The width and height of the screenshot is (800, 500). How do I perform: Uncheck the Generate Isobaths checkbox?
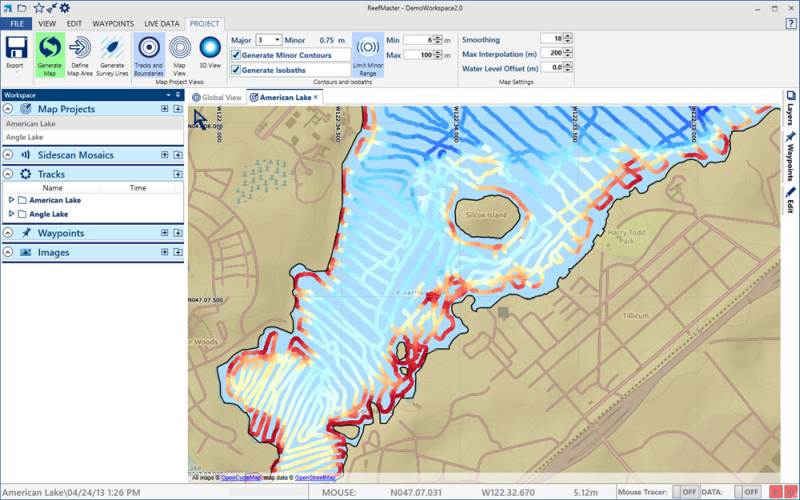pos(236,70)
